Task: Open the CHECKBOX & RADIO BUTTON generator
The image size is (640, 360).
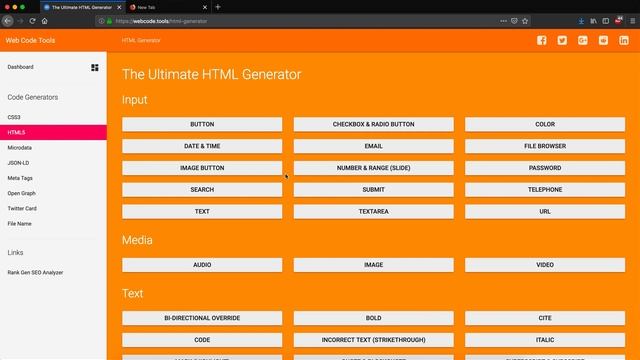Action: click(373, 124)
